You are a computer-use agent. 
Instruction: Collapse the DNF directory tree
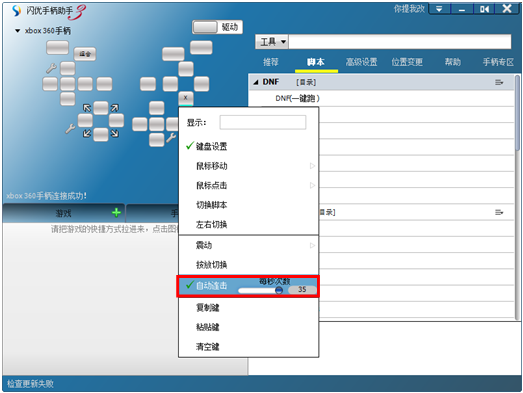(255, 82)
